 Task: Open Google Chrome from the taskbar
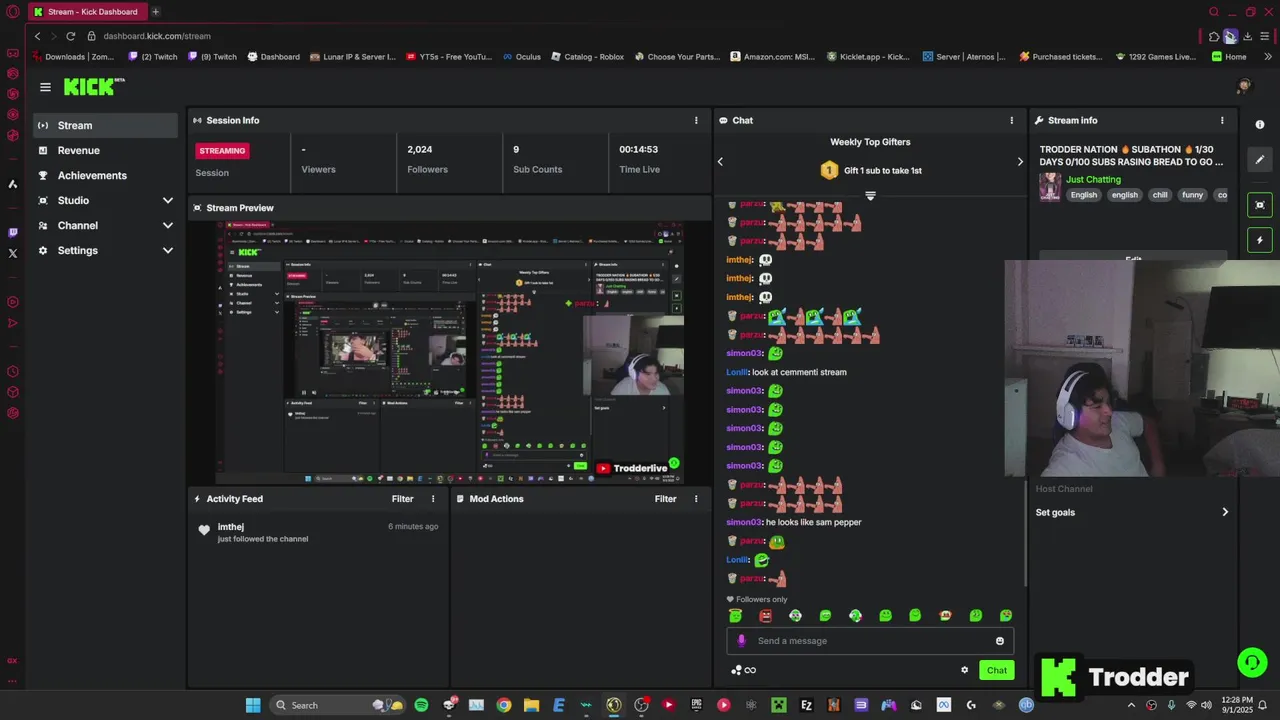pos(503,705)
